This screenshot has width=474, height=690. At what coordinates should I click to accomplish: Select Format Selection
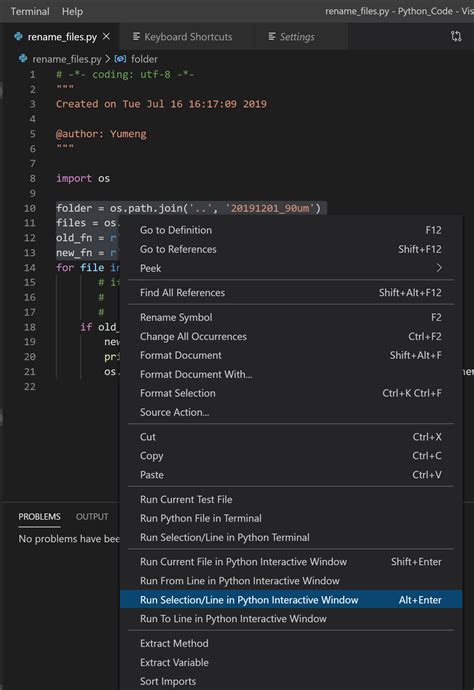(x=290, y=393)
